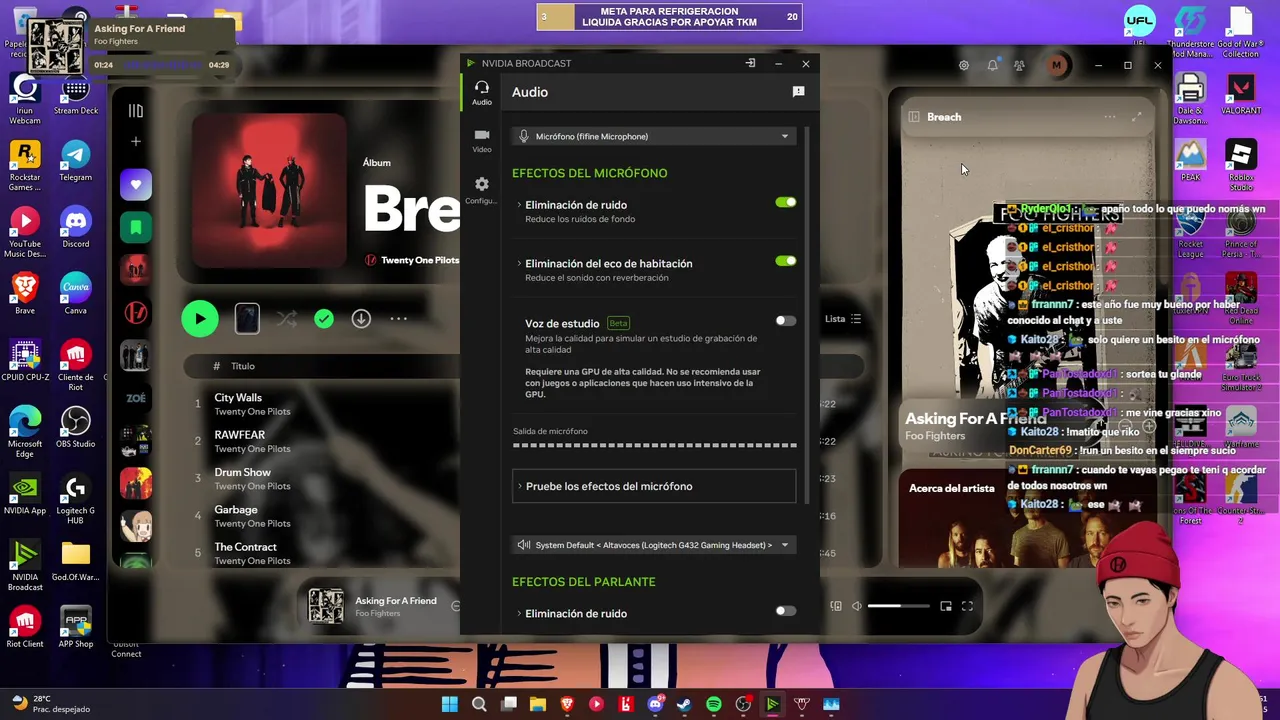Open the System Default speaker output dropdown

point(654,545)
